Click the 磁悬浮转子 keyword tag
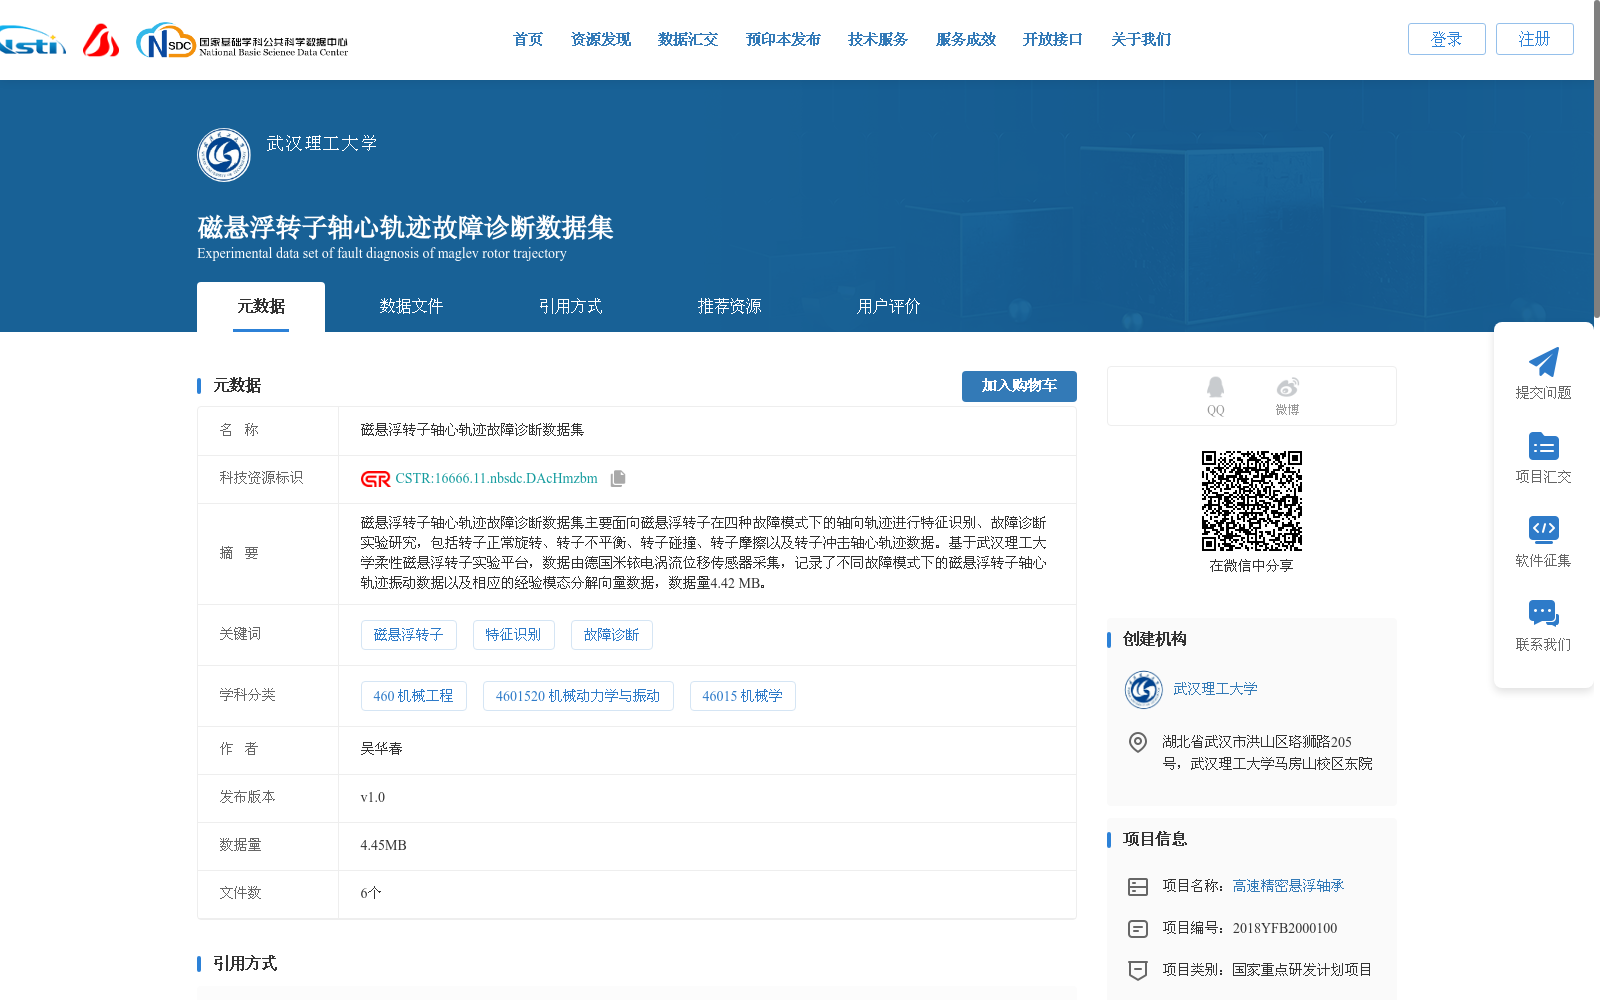This screenshot has height=1000, width=1600. tap(409, 634)
